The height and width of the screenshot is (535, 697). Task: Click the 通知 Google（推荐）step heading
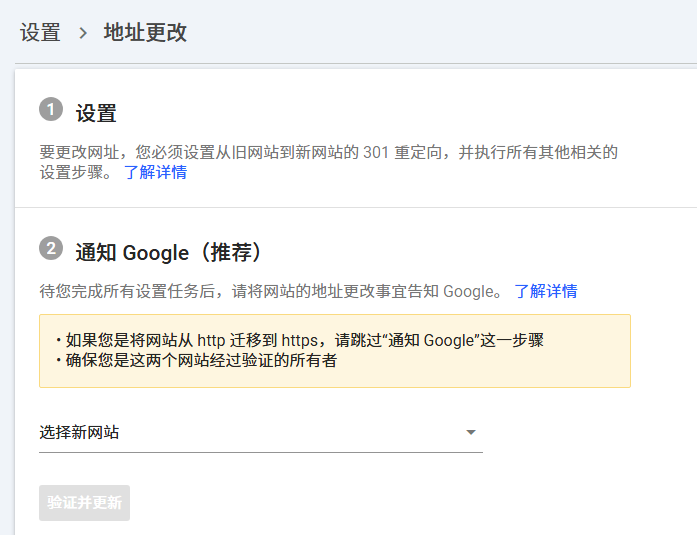[169, 251]
